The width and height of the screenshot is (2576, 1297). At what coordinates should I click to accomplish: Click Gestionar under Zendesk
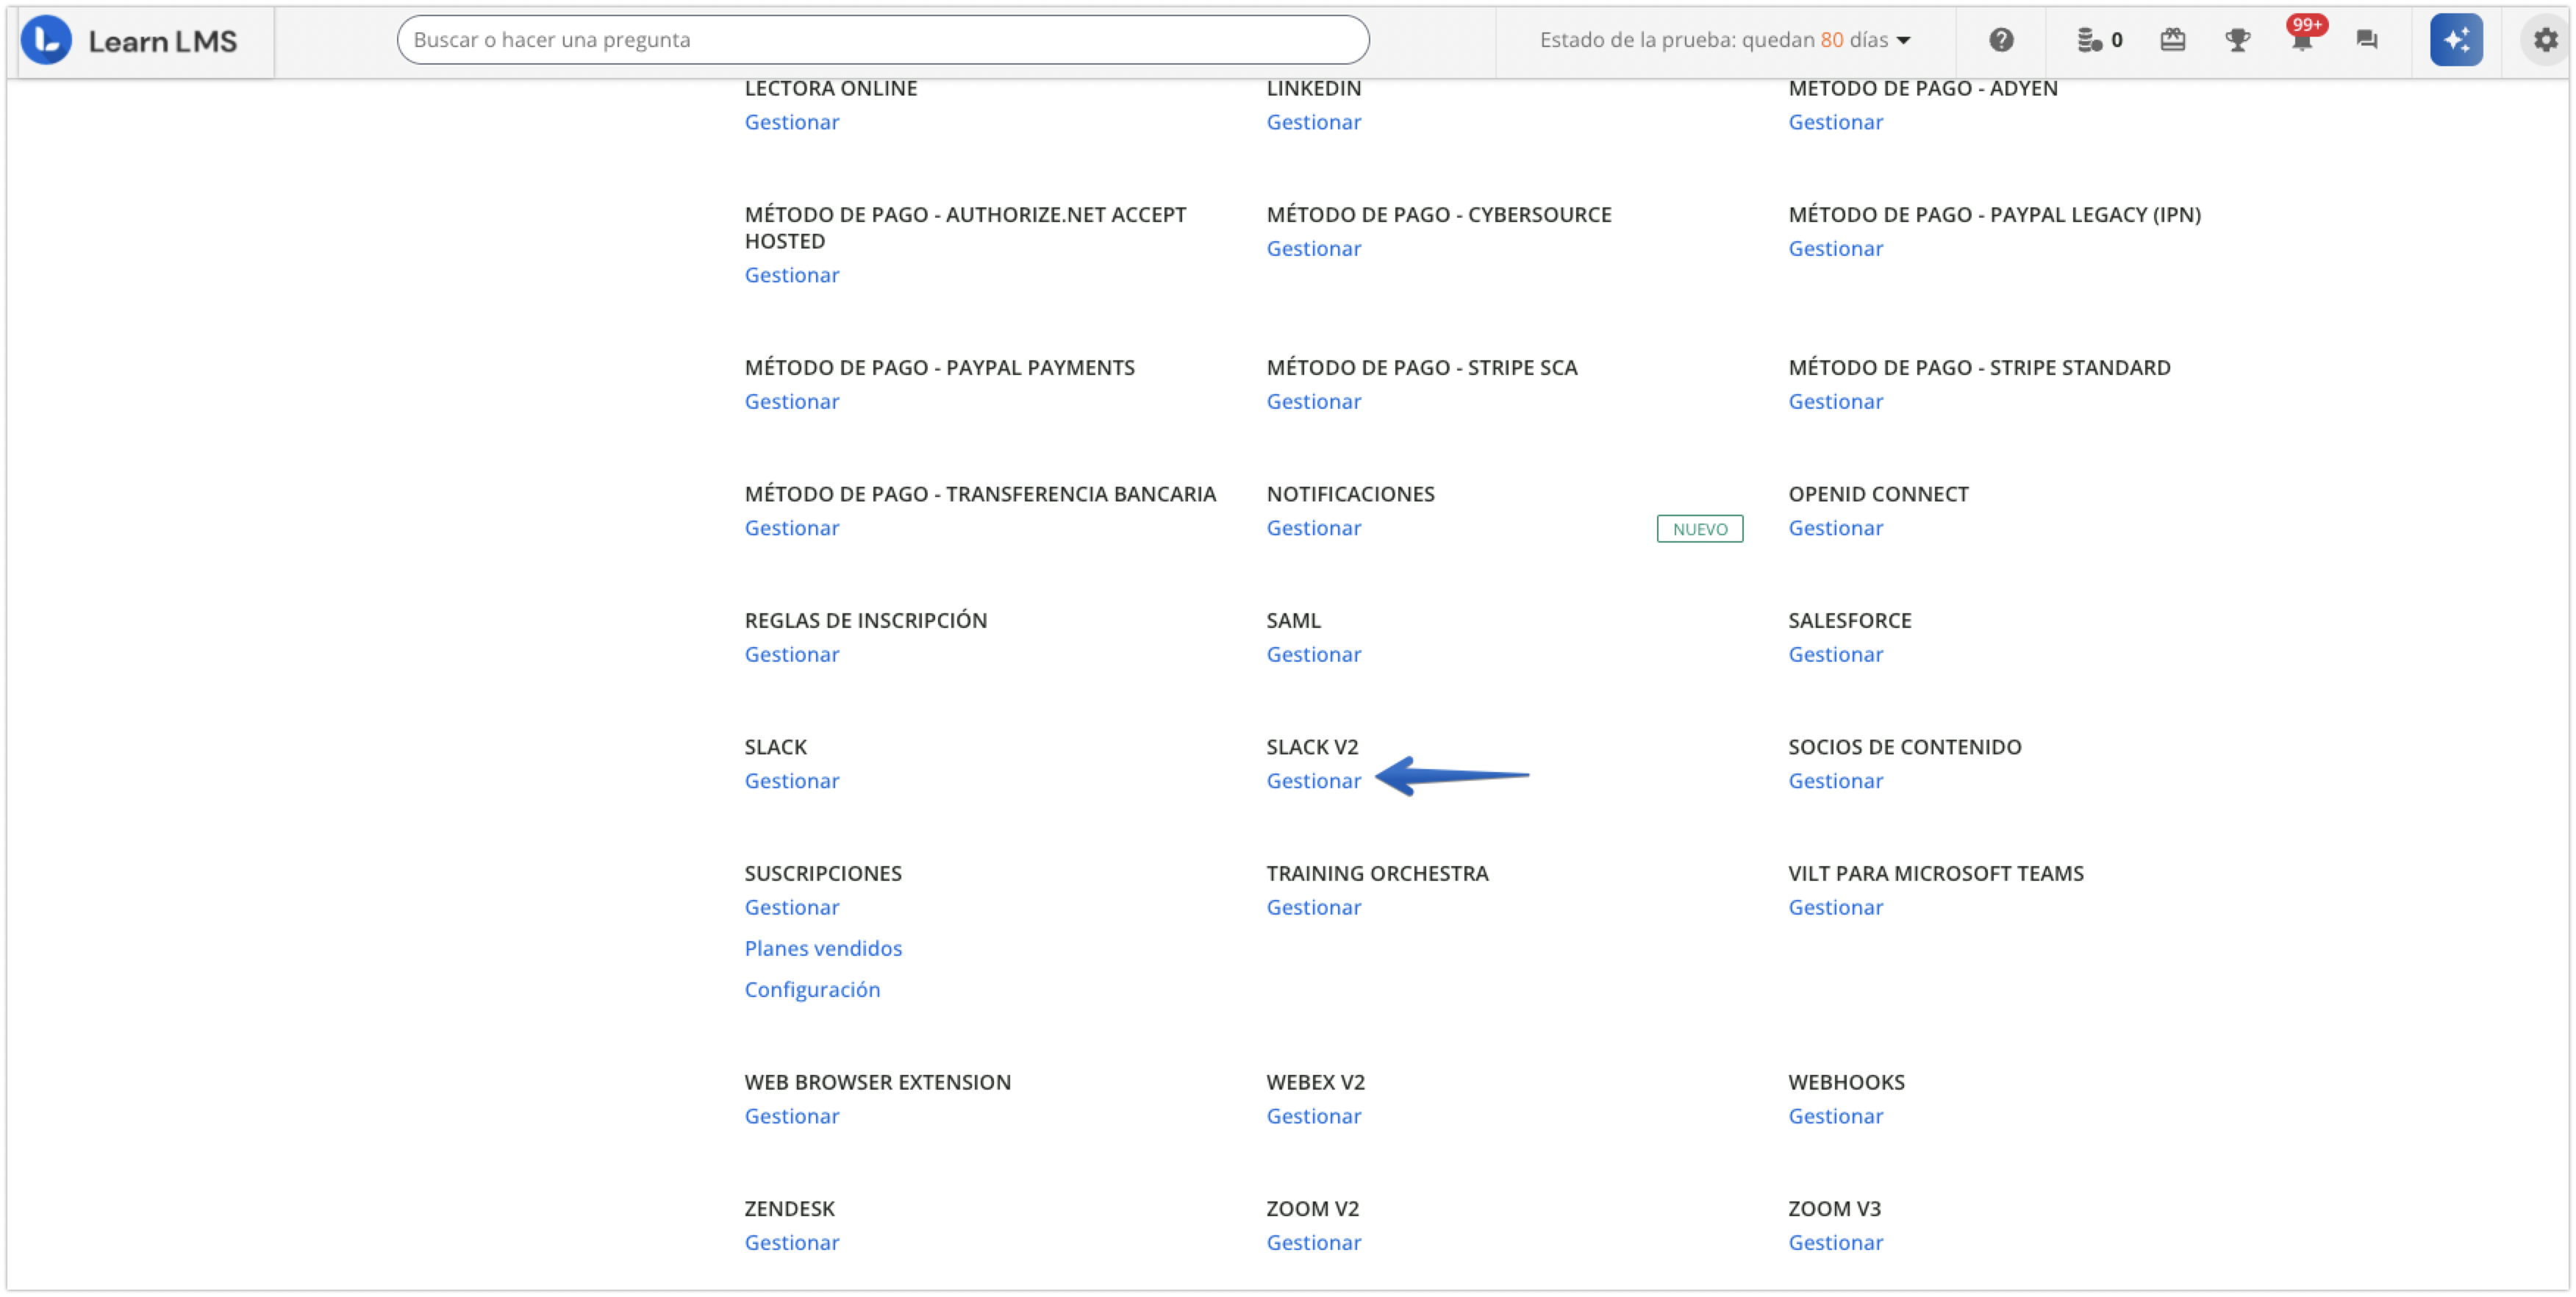pos(791,1242)
